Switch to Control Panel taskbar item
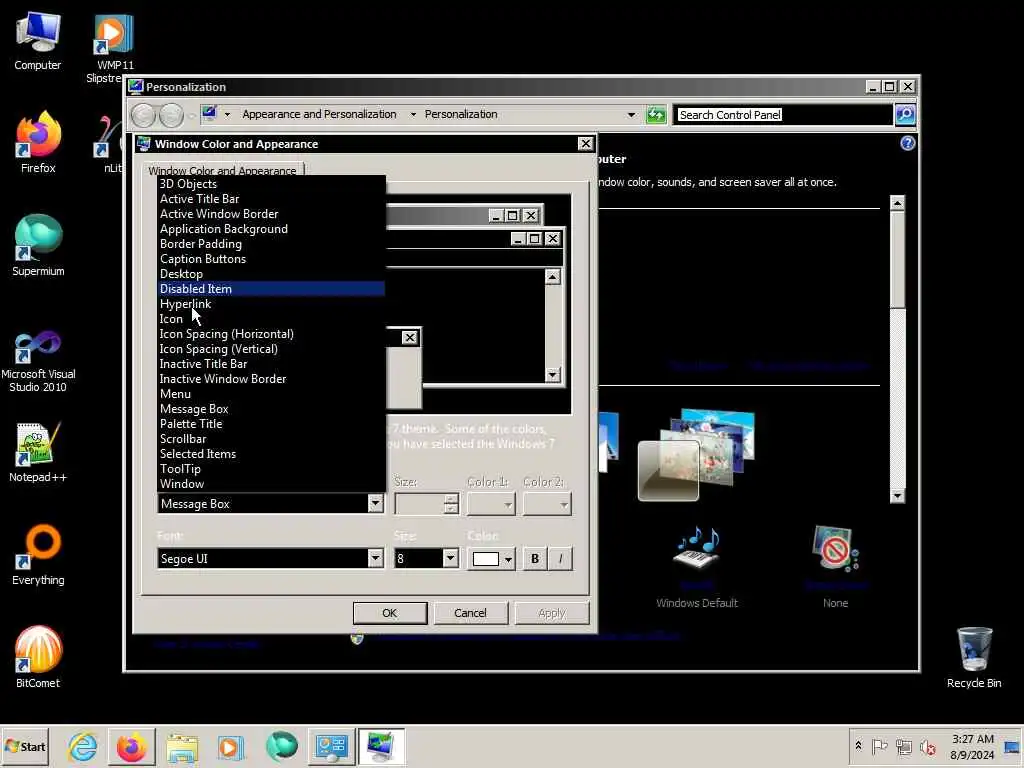 point(331,746)
